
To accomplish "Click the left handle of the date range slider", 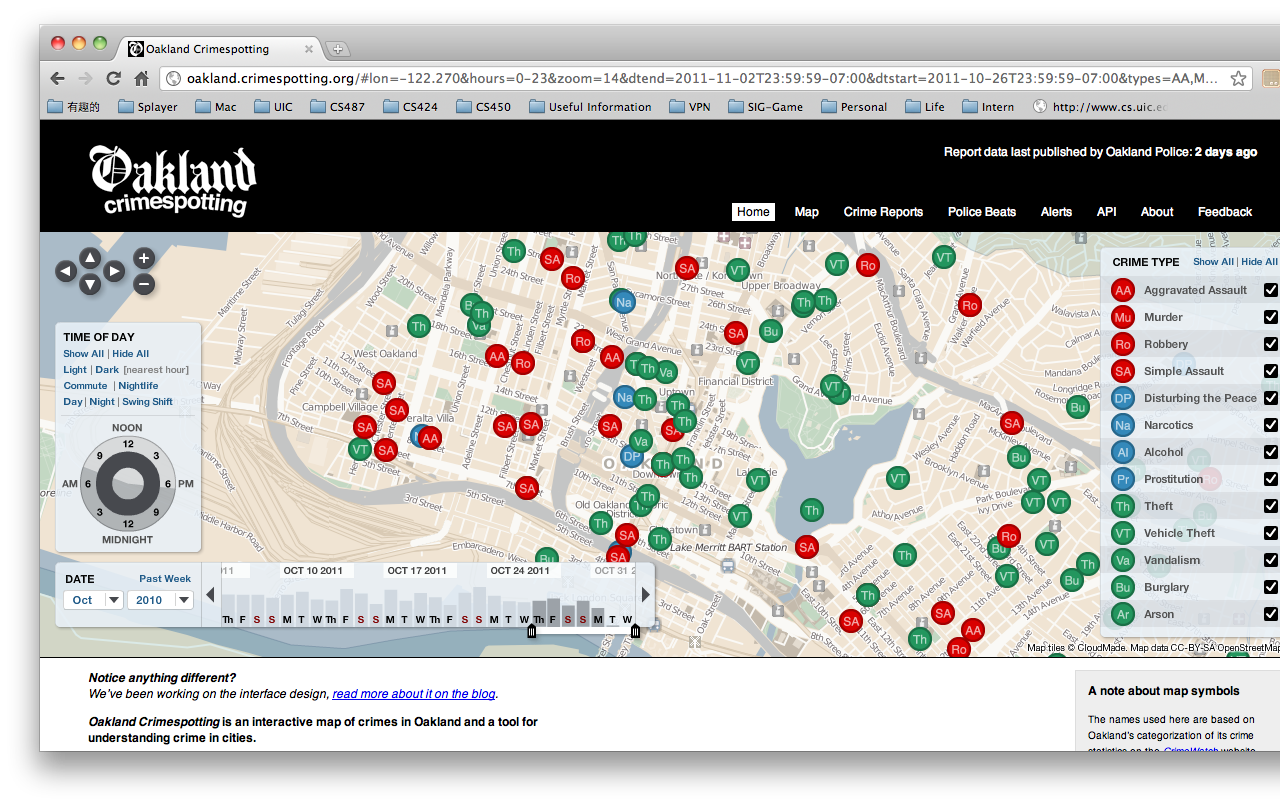I will coord(531,630).
